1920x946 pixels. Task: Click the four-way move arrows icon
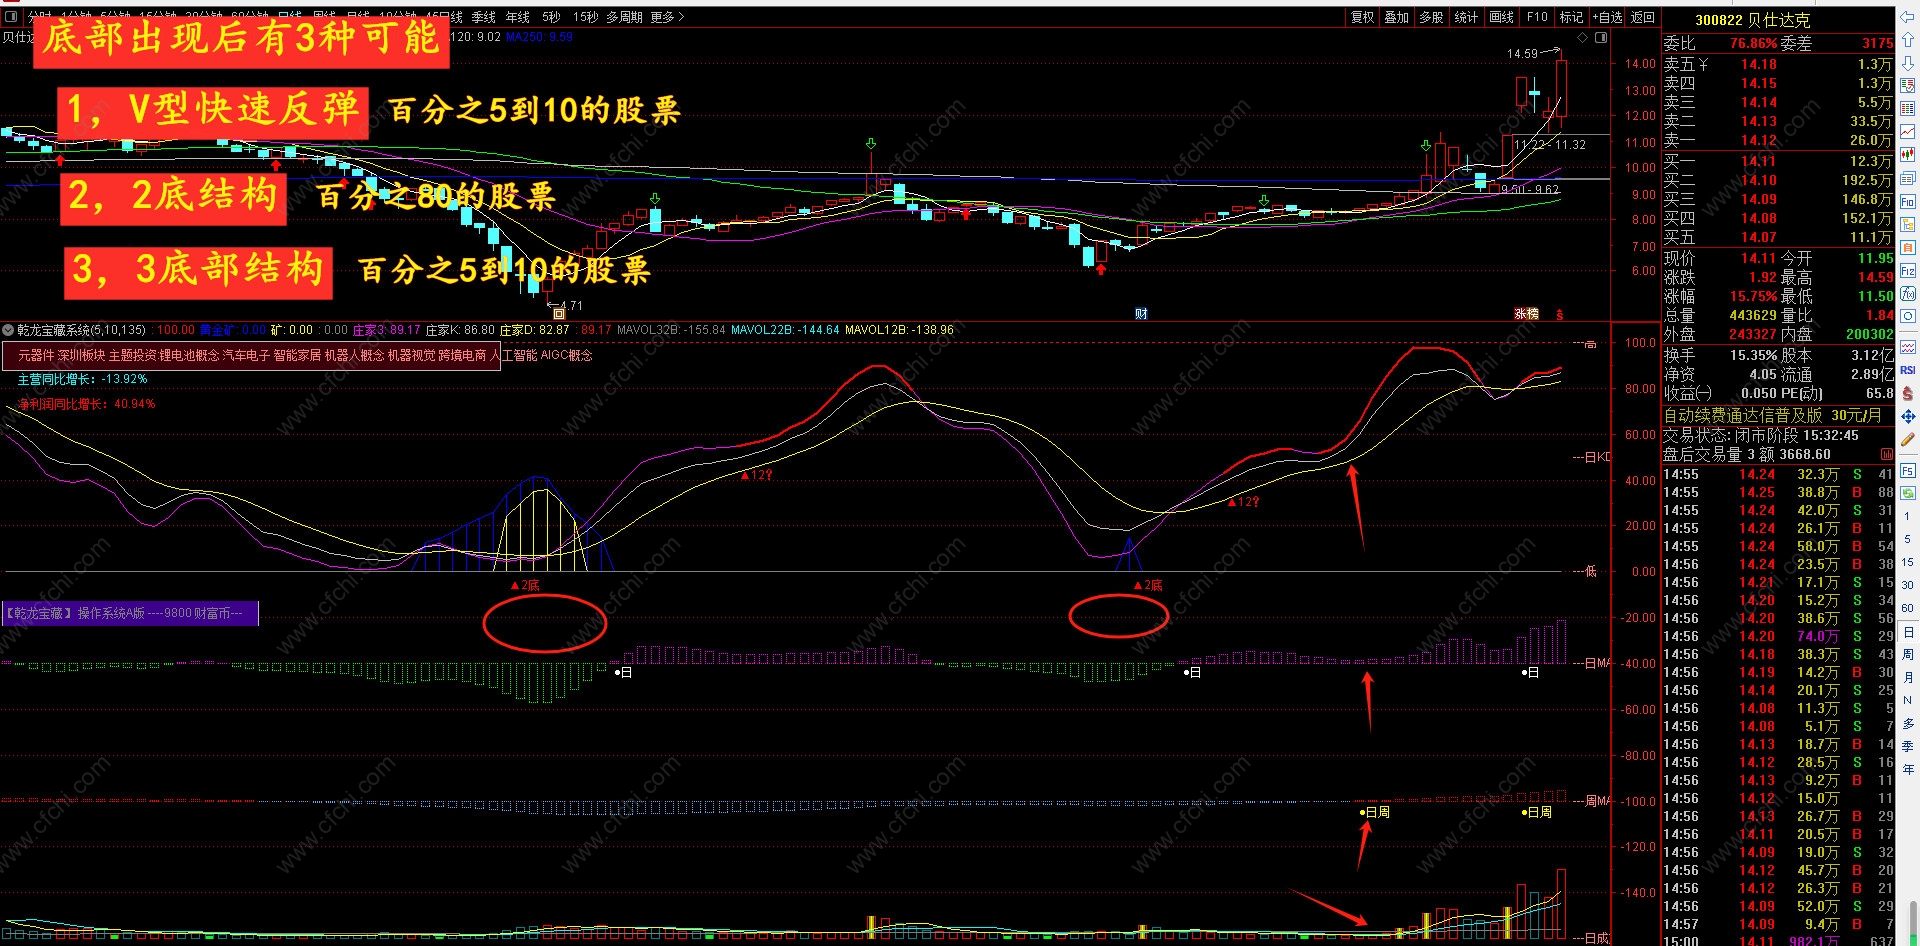pyautogui.click(x=1908, y=416)
